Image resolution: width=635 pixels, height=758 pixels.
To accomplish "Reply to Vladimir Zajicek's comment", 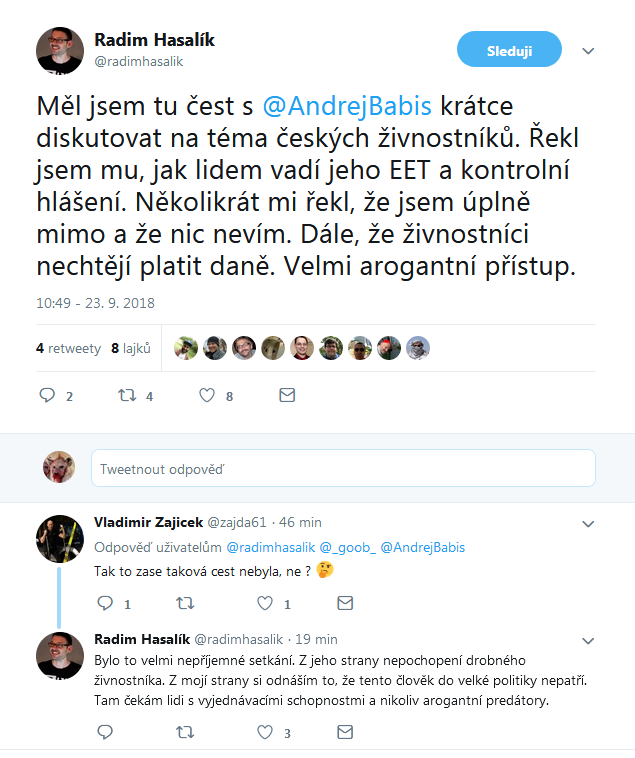I will click(x=104, y=603).
